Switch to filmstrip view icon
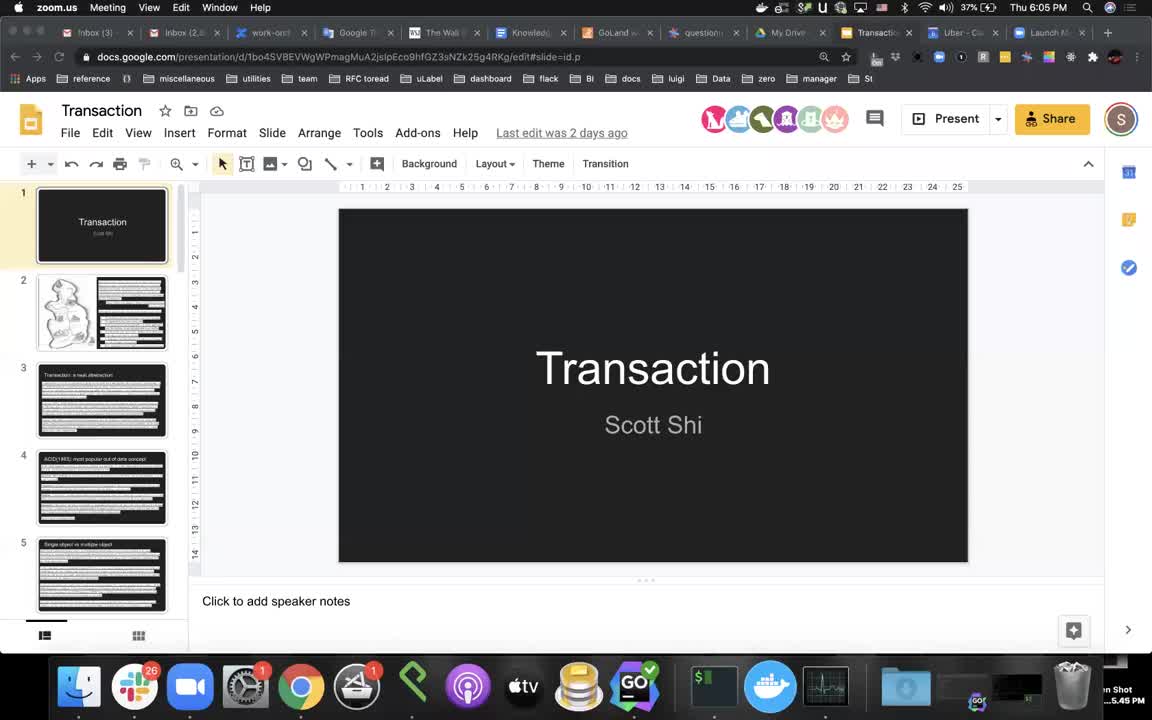Screen dimensions: 1152x720 pos(45,636)
